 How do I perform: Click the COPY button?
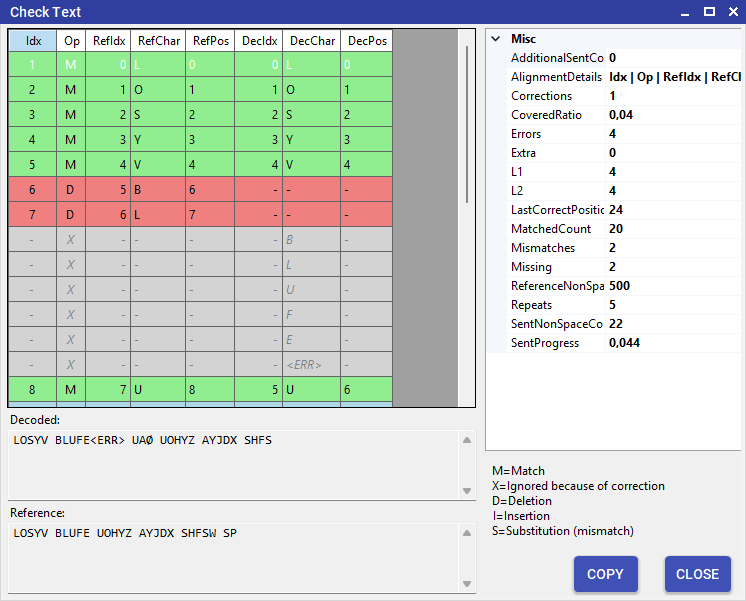tap(605, 574)
